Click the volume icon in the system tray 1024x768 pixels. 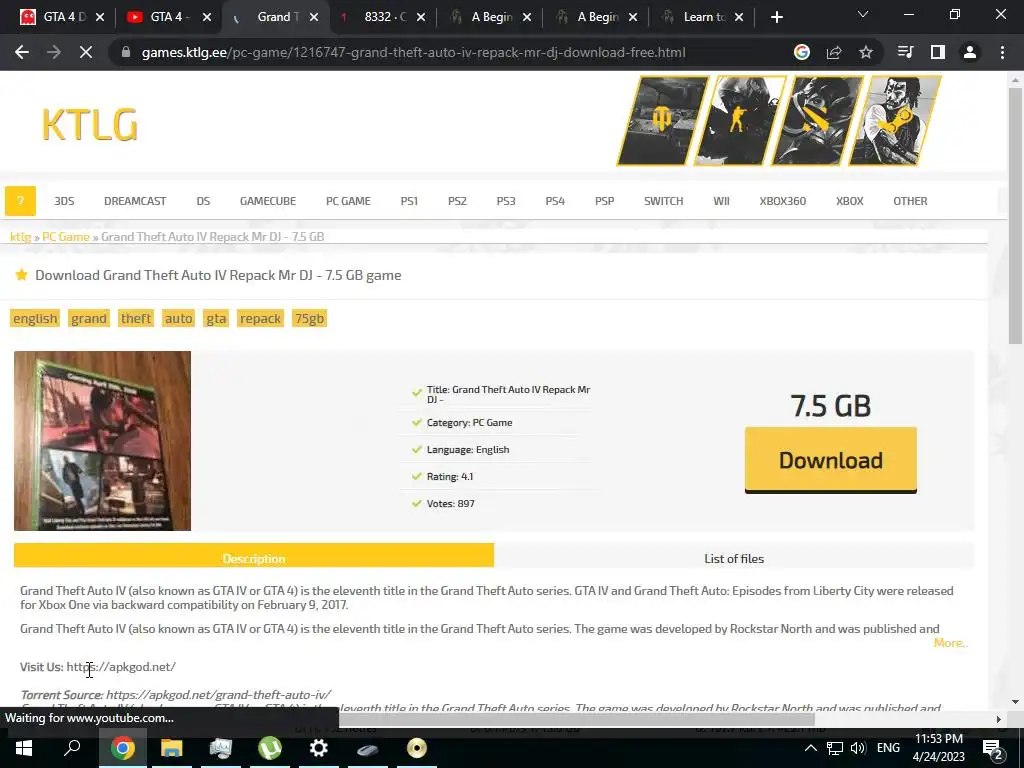click(x=858, y=748)
